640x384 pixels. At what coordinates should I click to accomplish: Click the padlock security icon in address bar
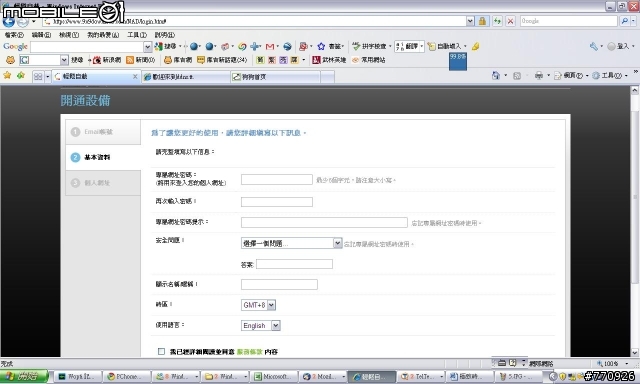(482, 21)
